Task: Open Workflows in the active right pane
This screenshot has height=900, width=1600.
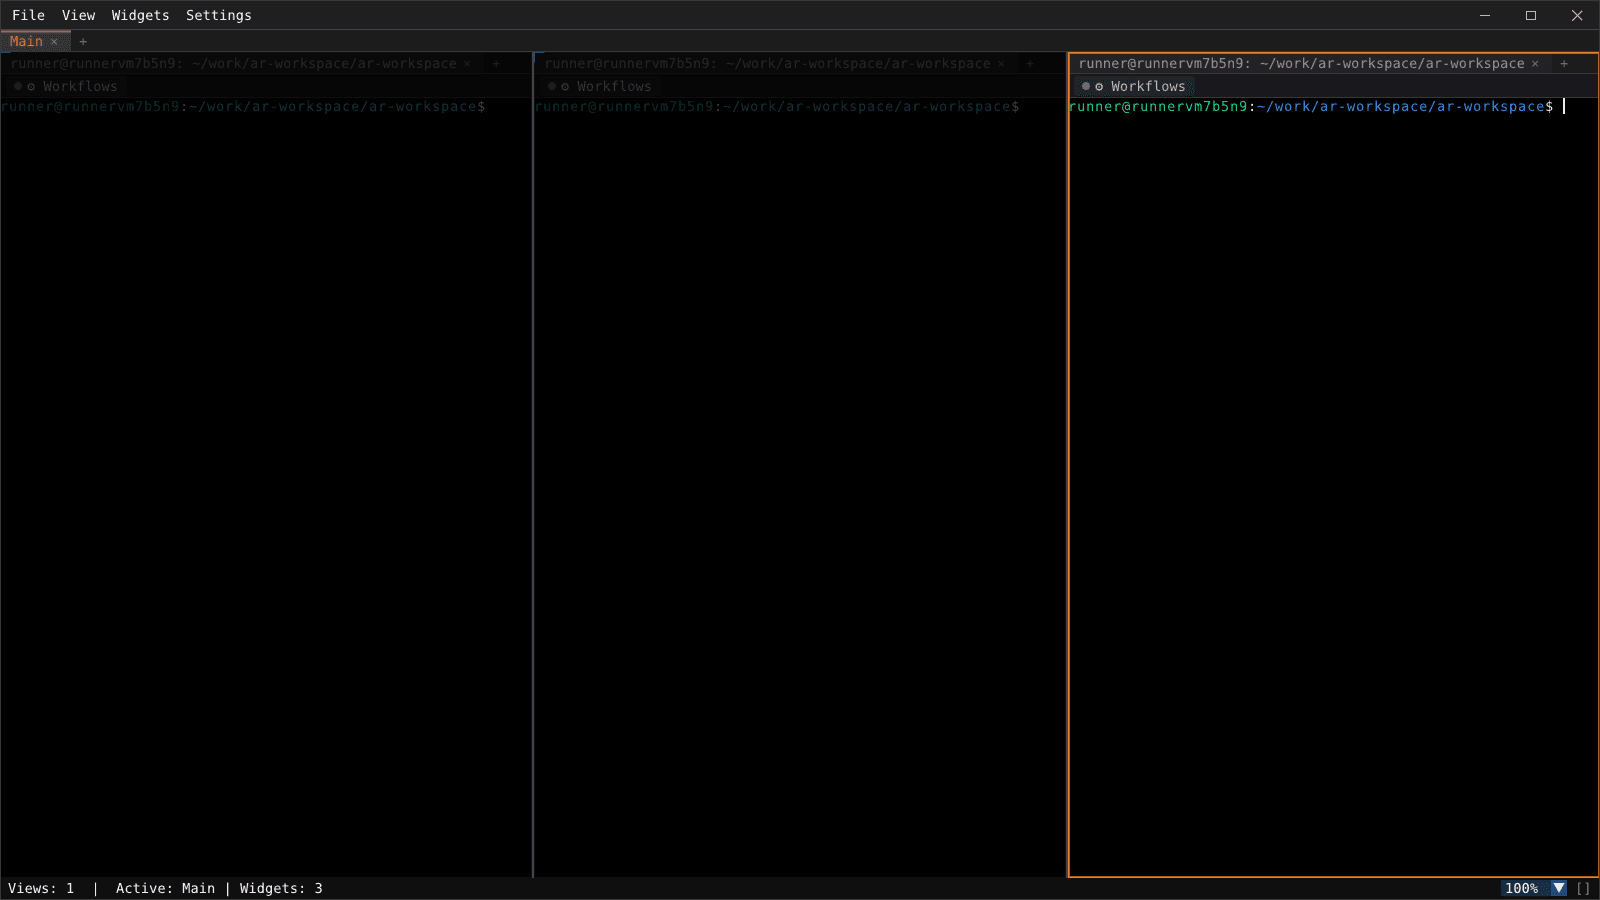Action: (1134, 86)
